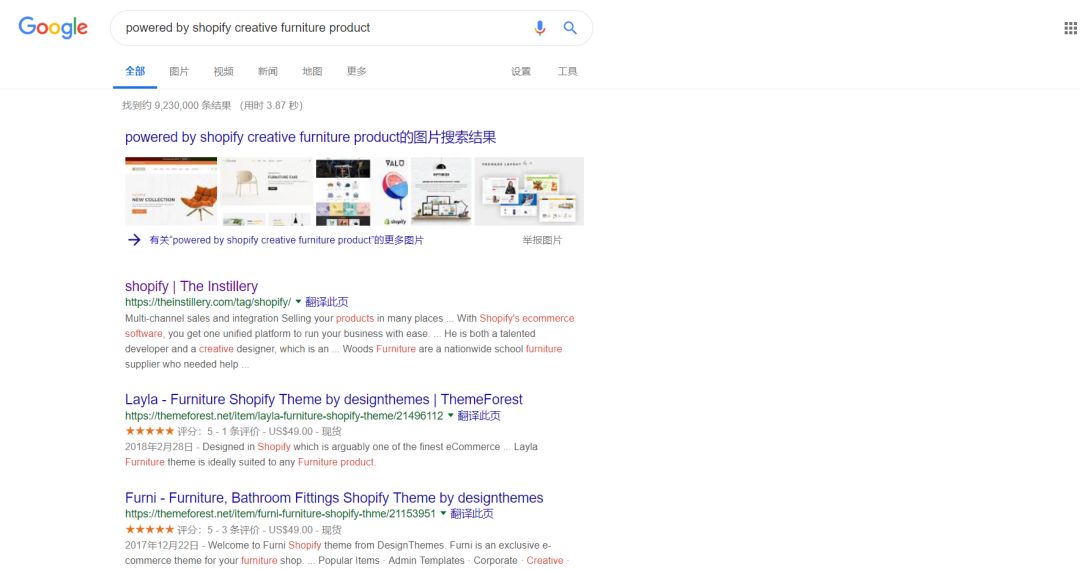Screen dimensions: 1080x570
Task: Open 设置 (Settings) menu
Action: (521, 72)
